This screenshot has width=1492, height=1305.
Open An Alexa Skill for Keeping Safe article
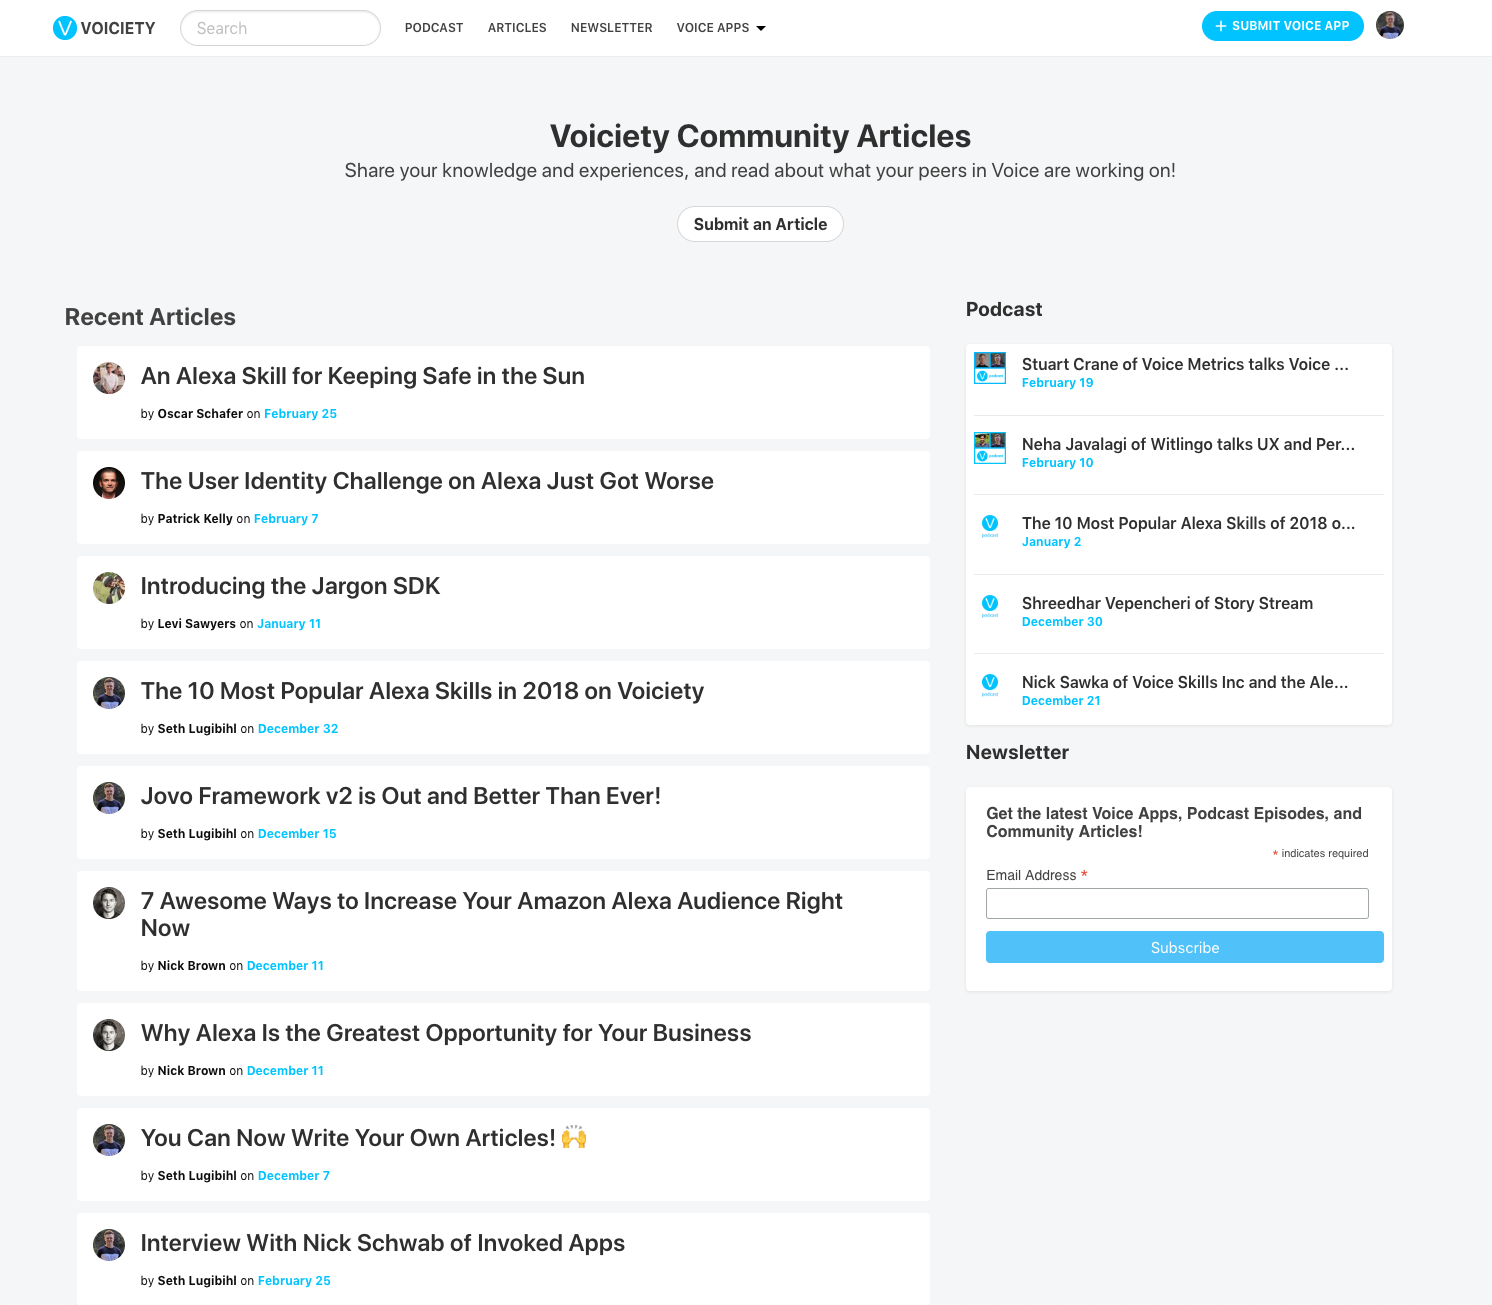coord(363,376)
